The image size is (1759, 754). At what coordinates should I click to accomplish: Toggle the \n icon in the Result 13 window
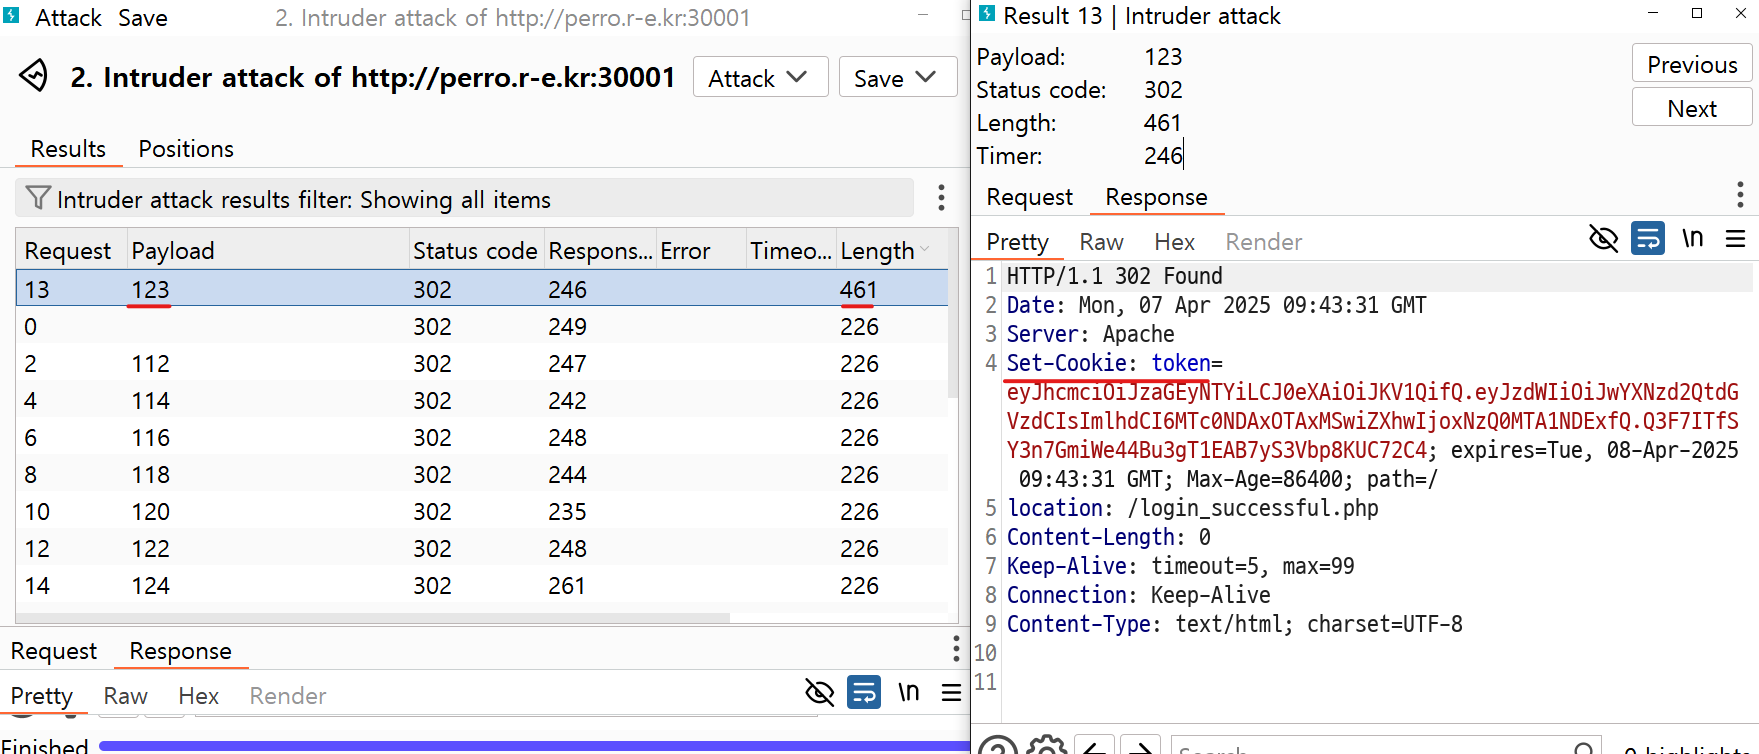coord(1692,238)
